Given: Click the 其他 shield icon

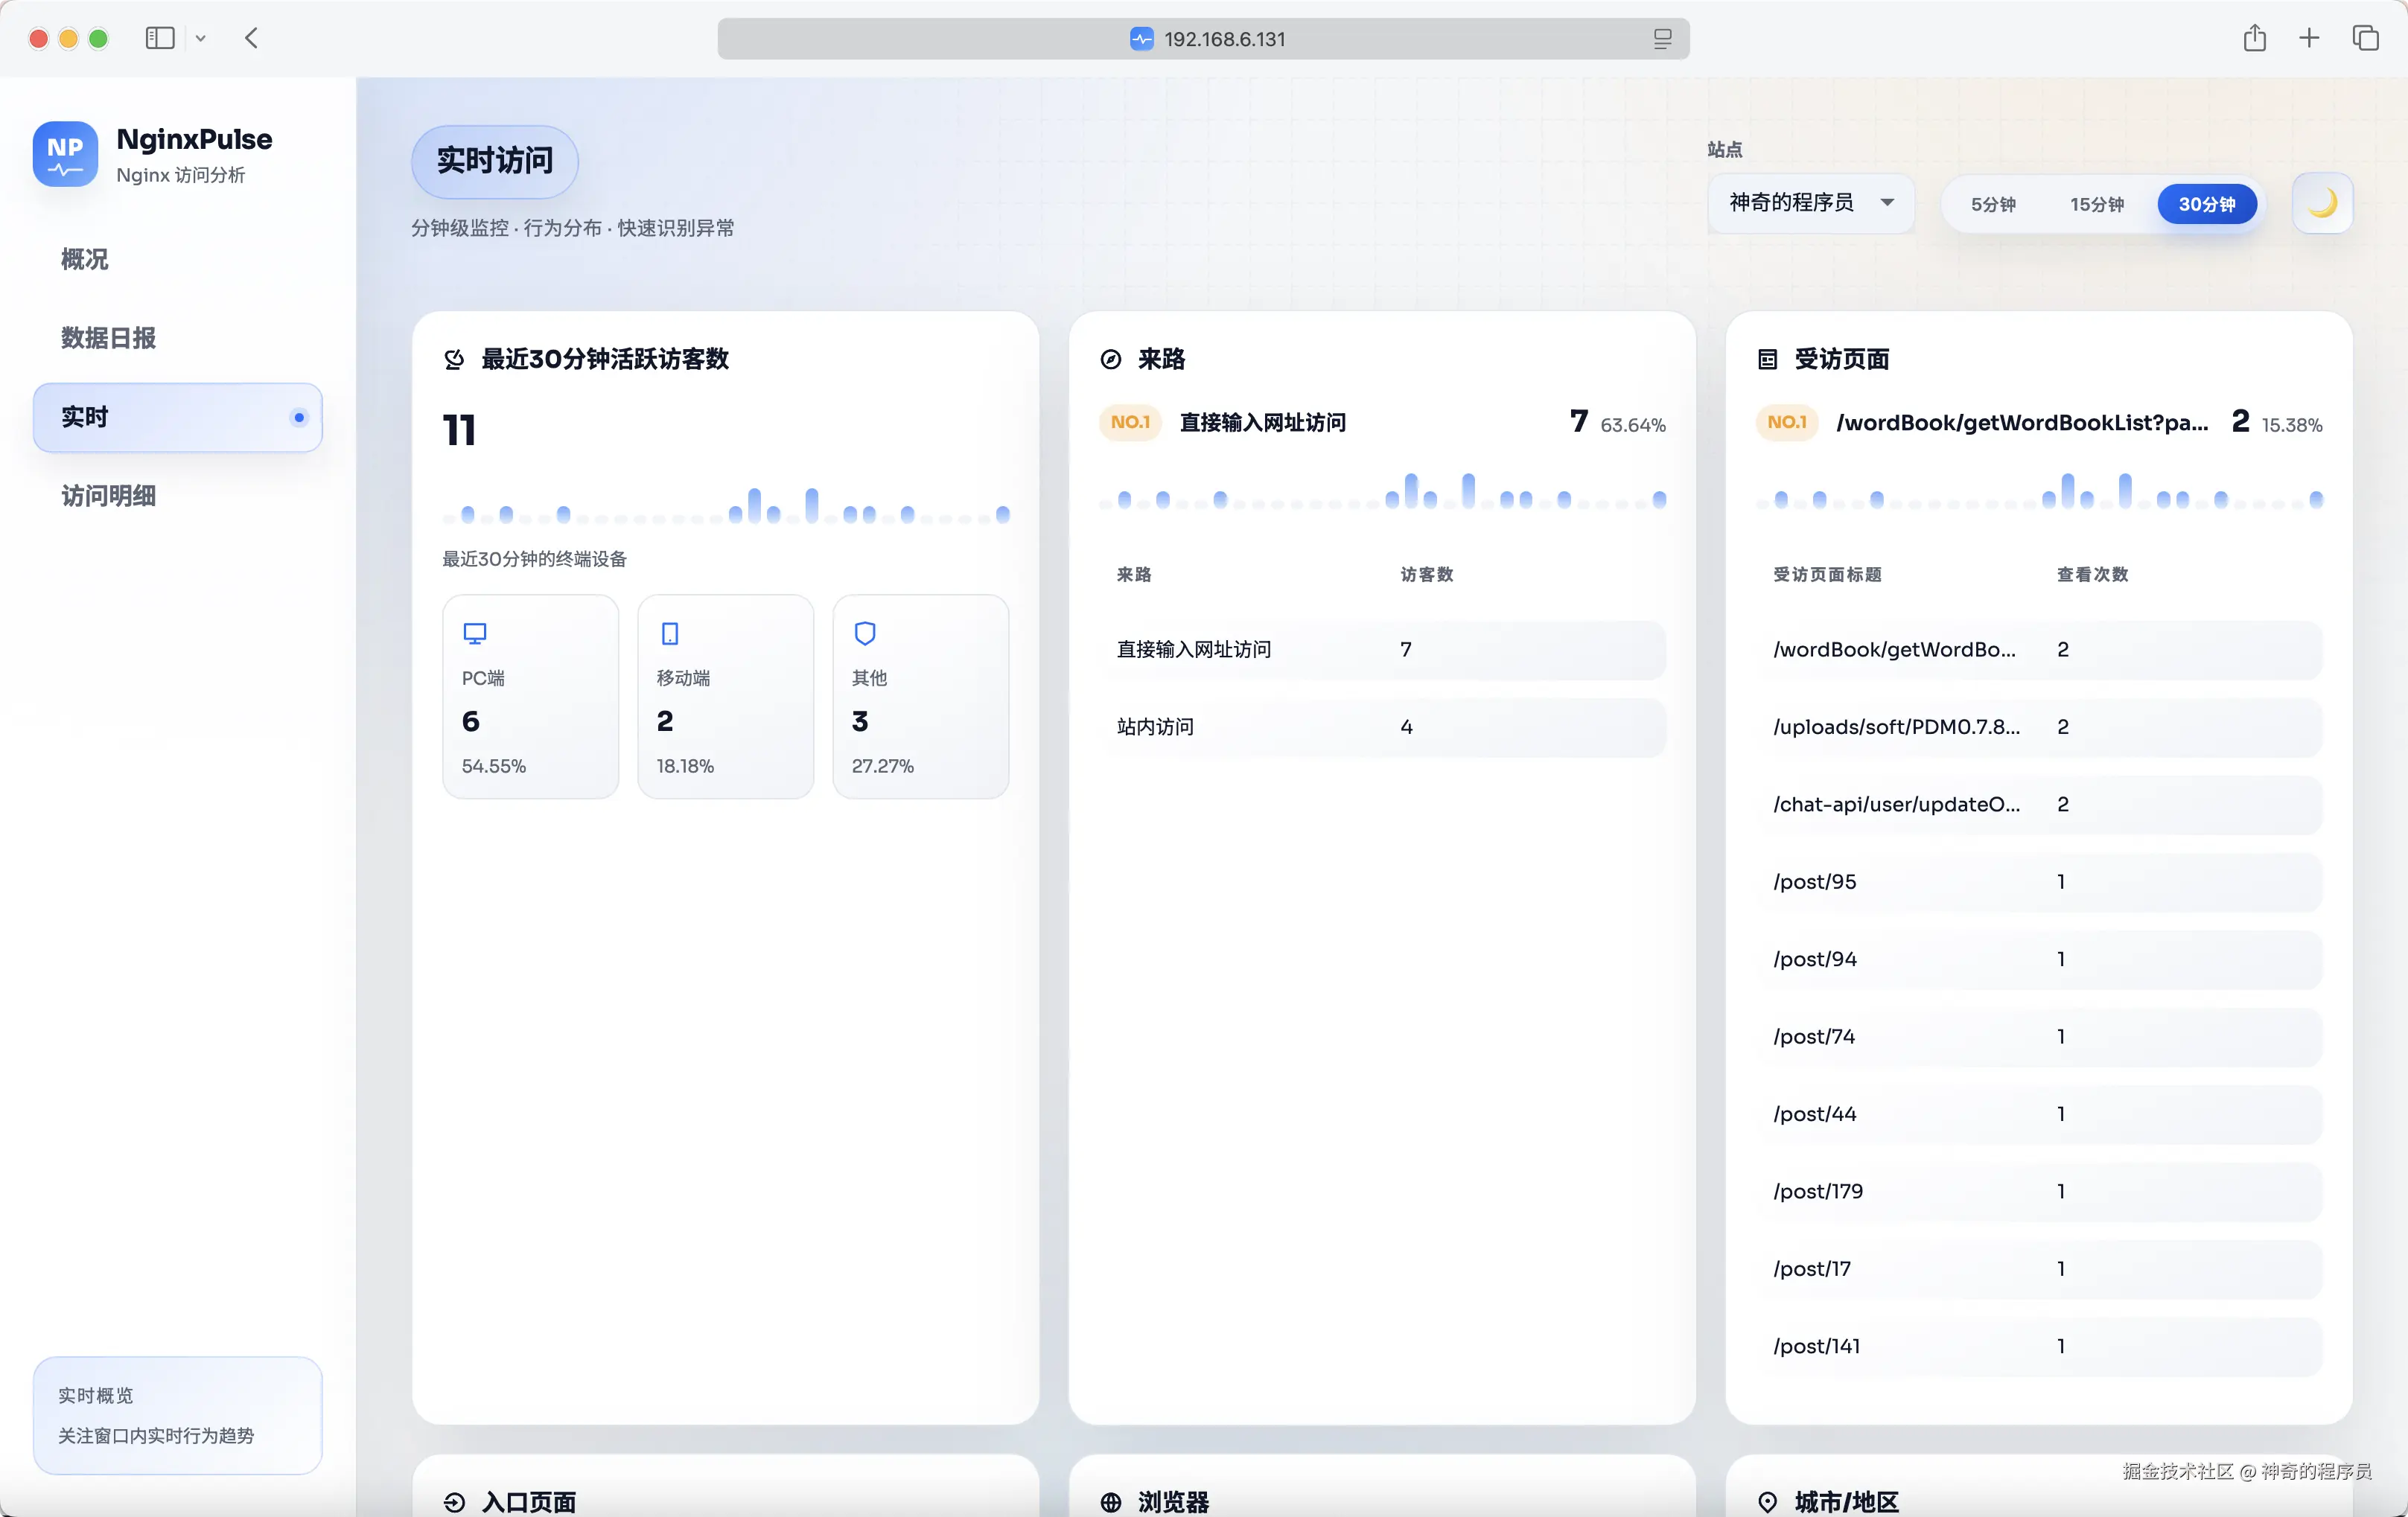Looking at the screenshot, I should coord(865,633).
